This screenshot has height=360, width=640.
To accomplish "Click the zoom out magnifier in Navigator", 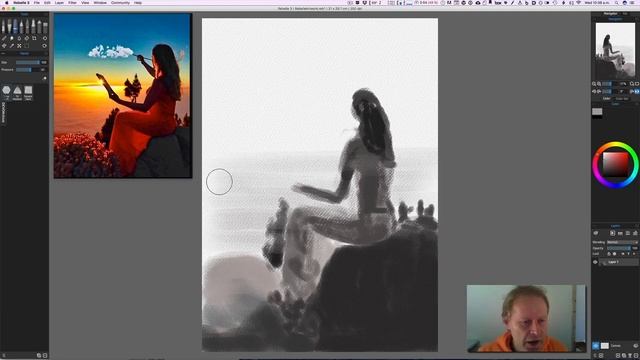I will point(594,84).
